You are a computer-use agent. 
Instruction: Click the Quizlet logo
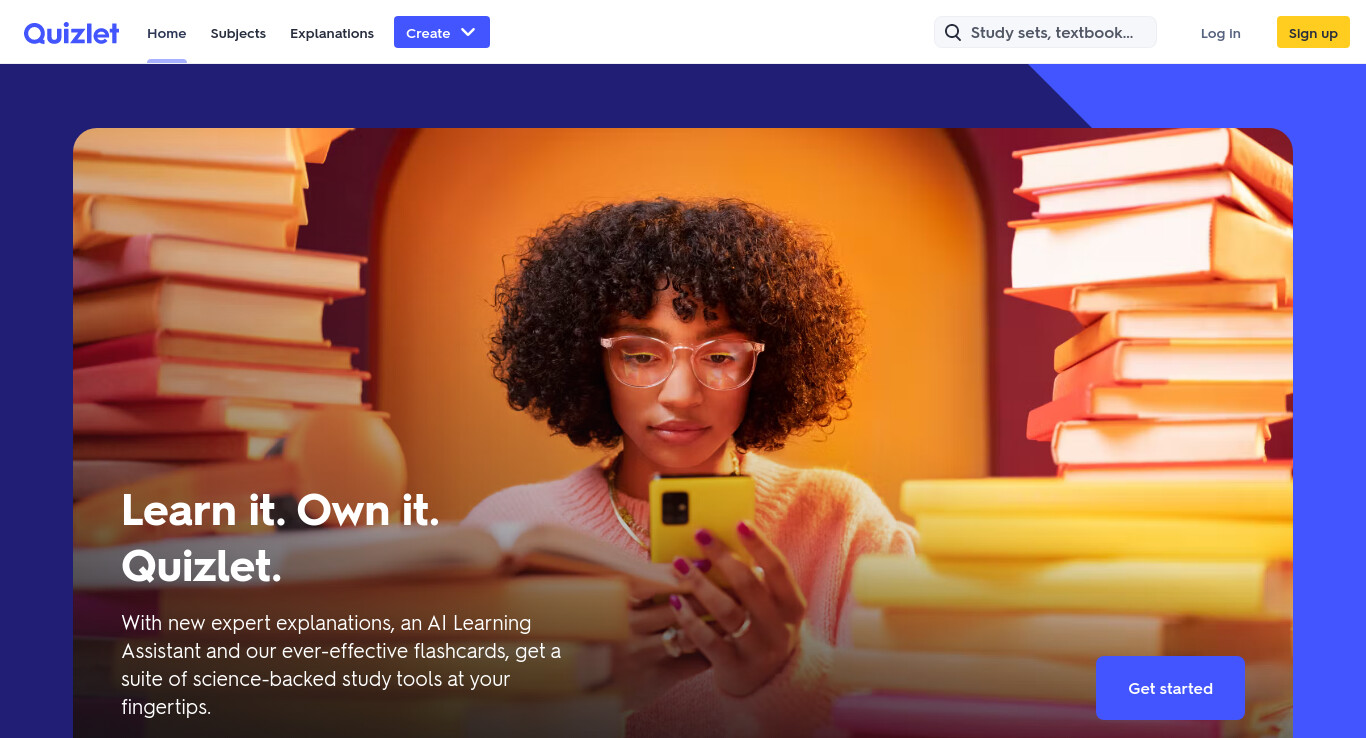(x=72, y=33)
